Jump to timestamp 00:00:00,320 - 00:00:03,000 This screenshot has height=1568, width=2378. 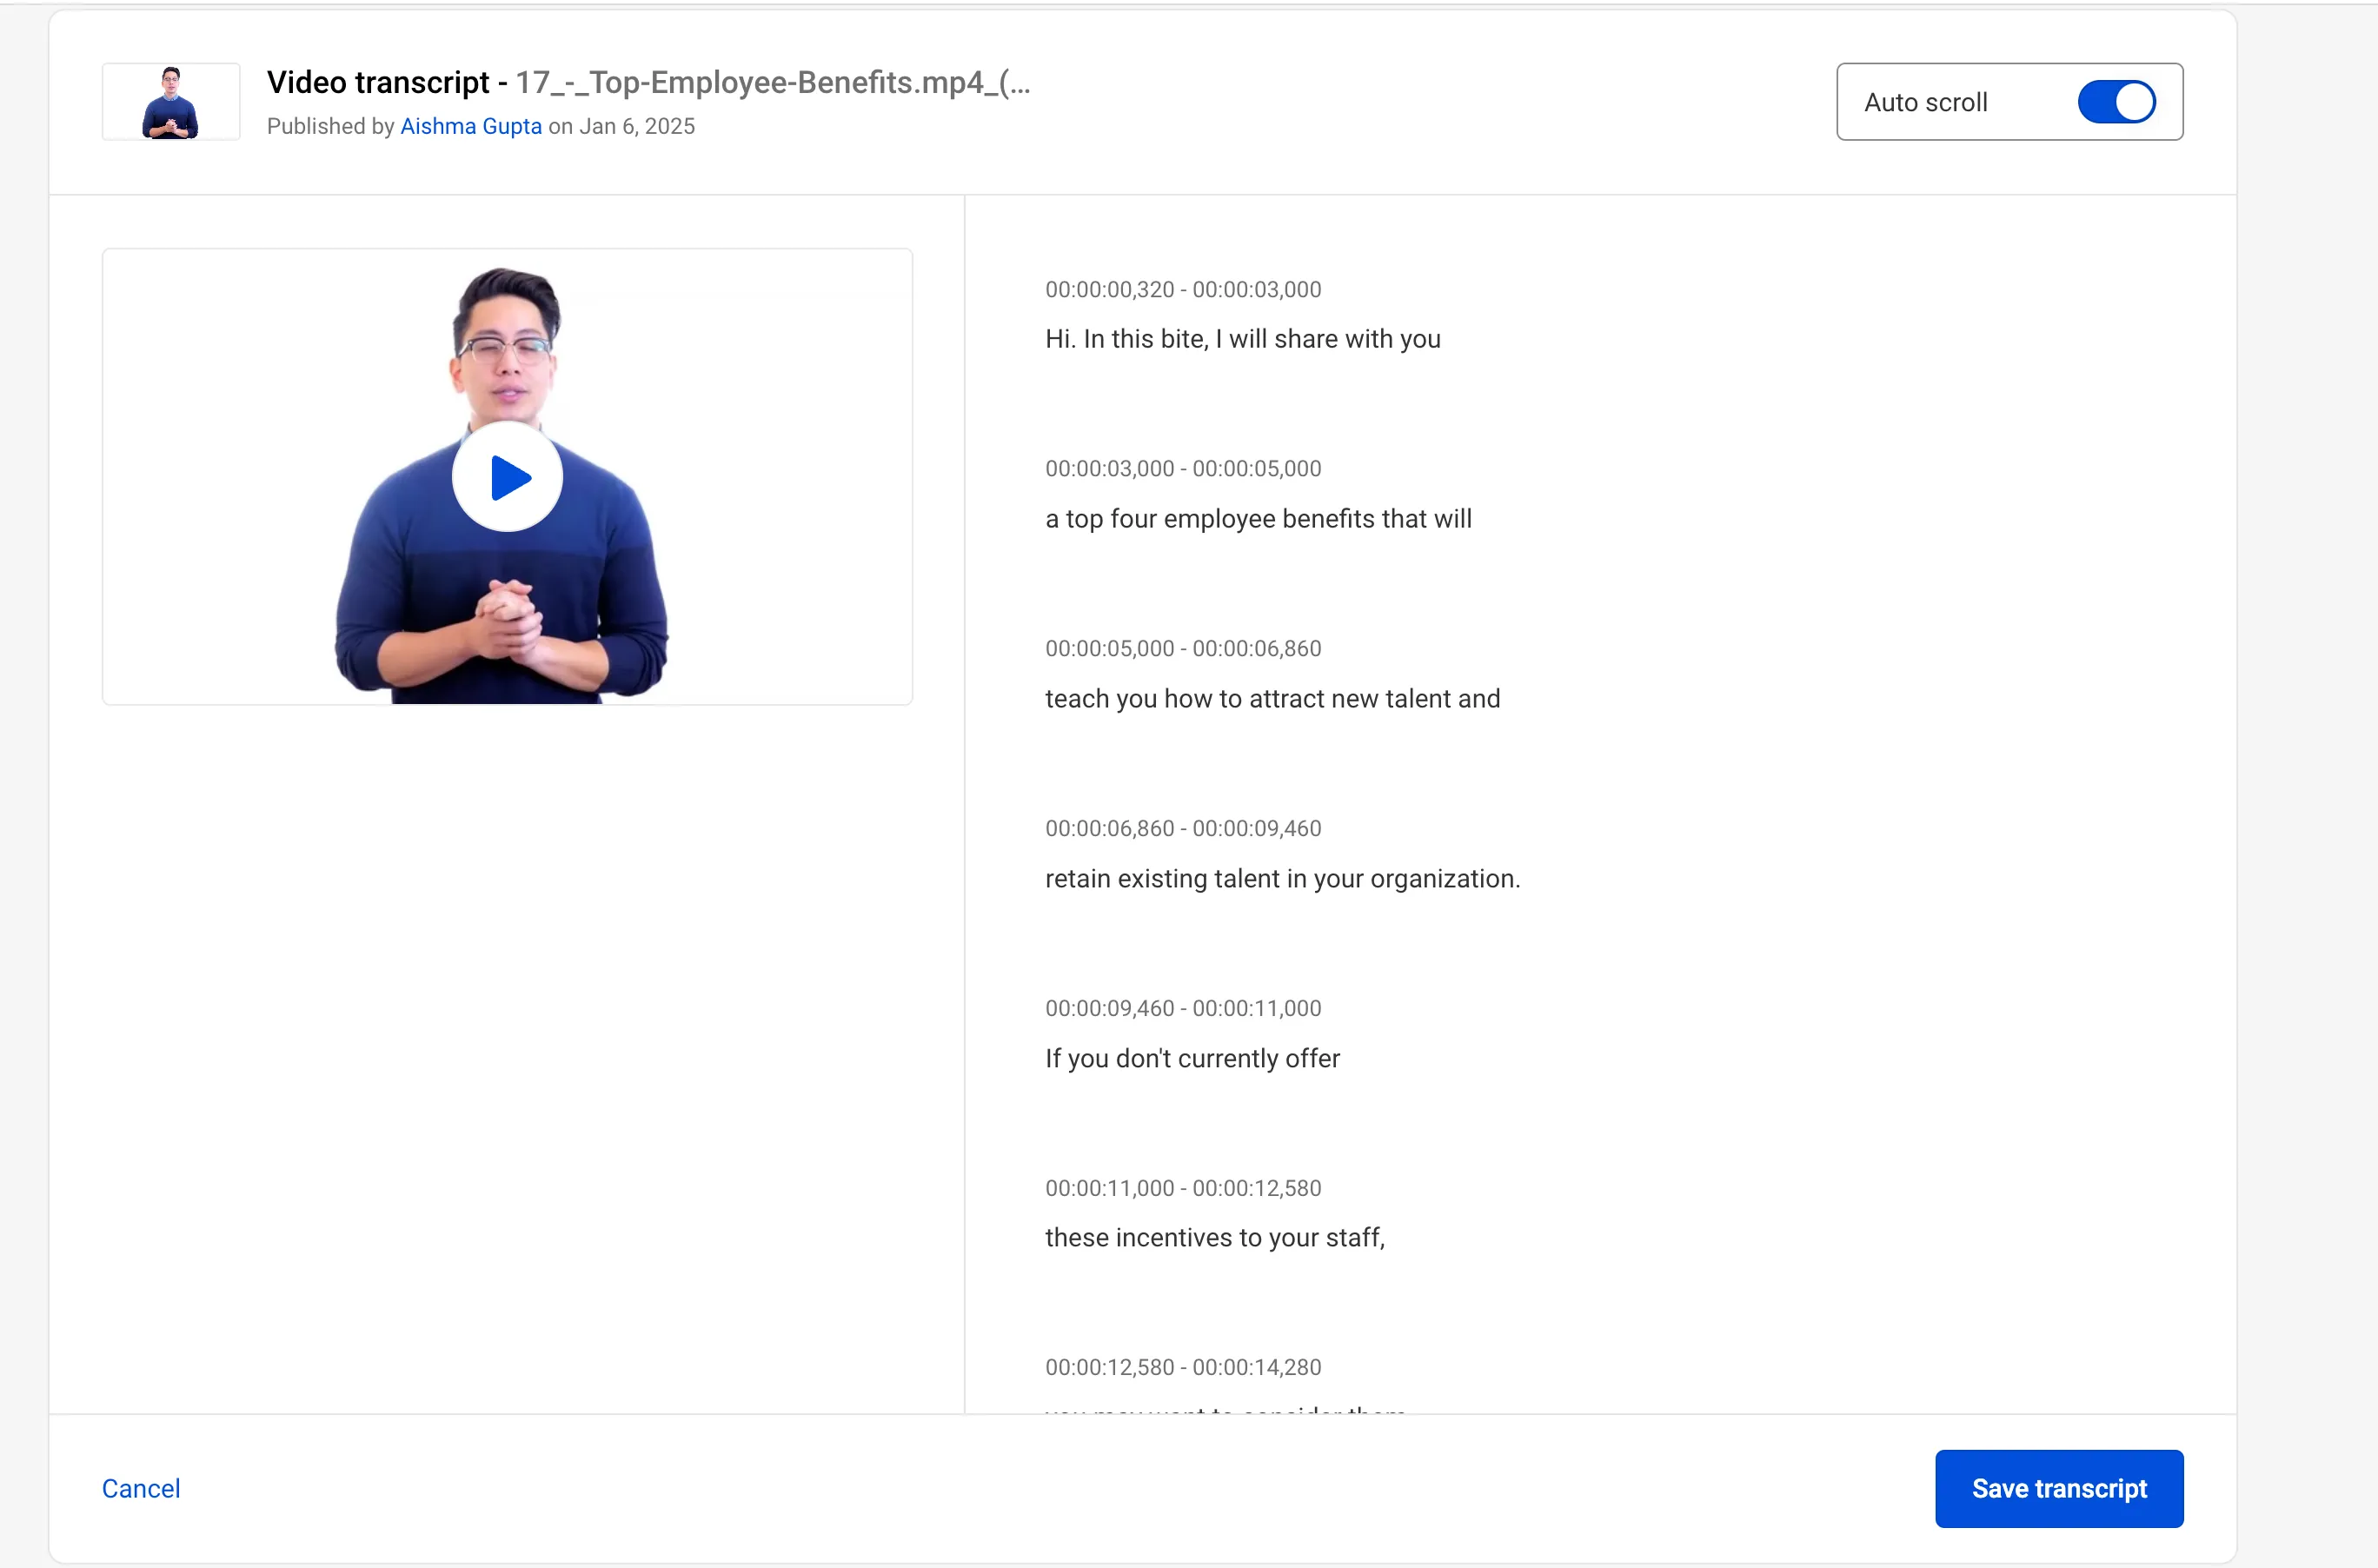[1183, 289]
